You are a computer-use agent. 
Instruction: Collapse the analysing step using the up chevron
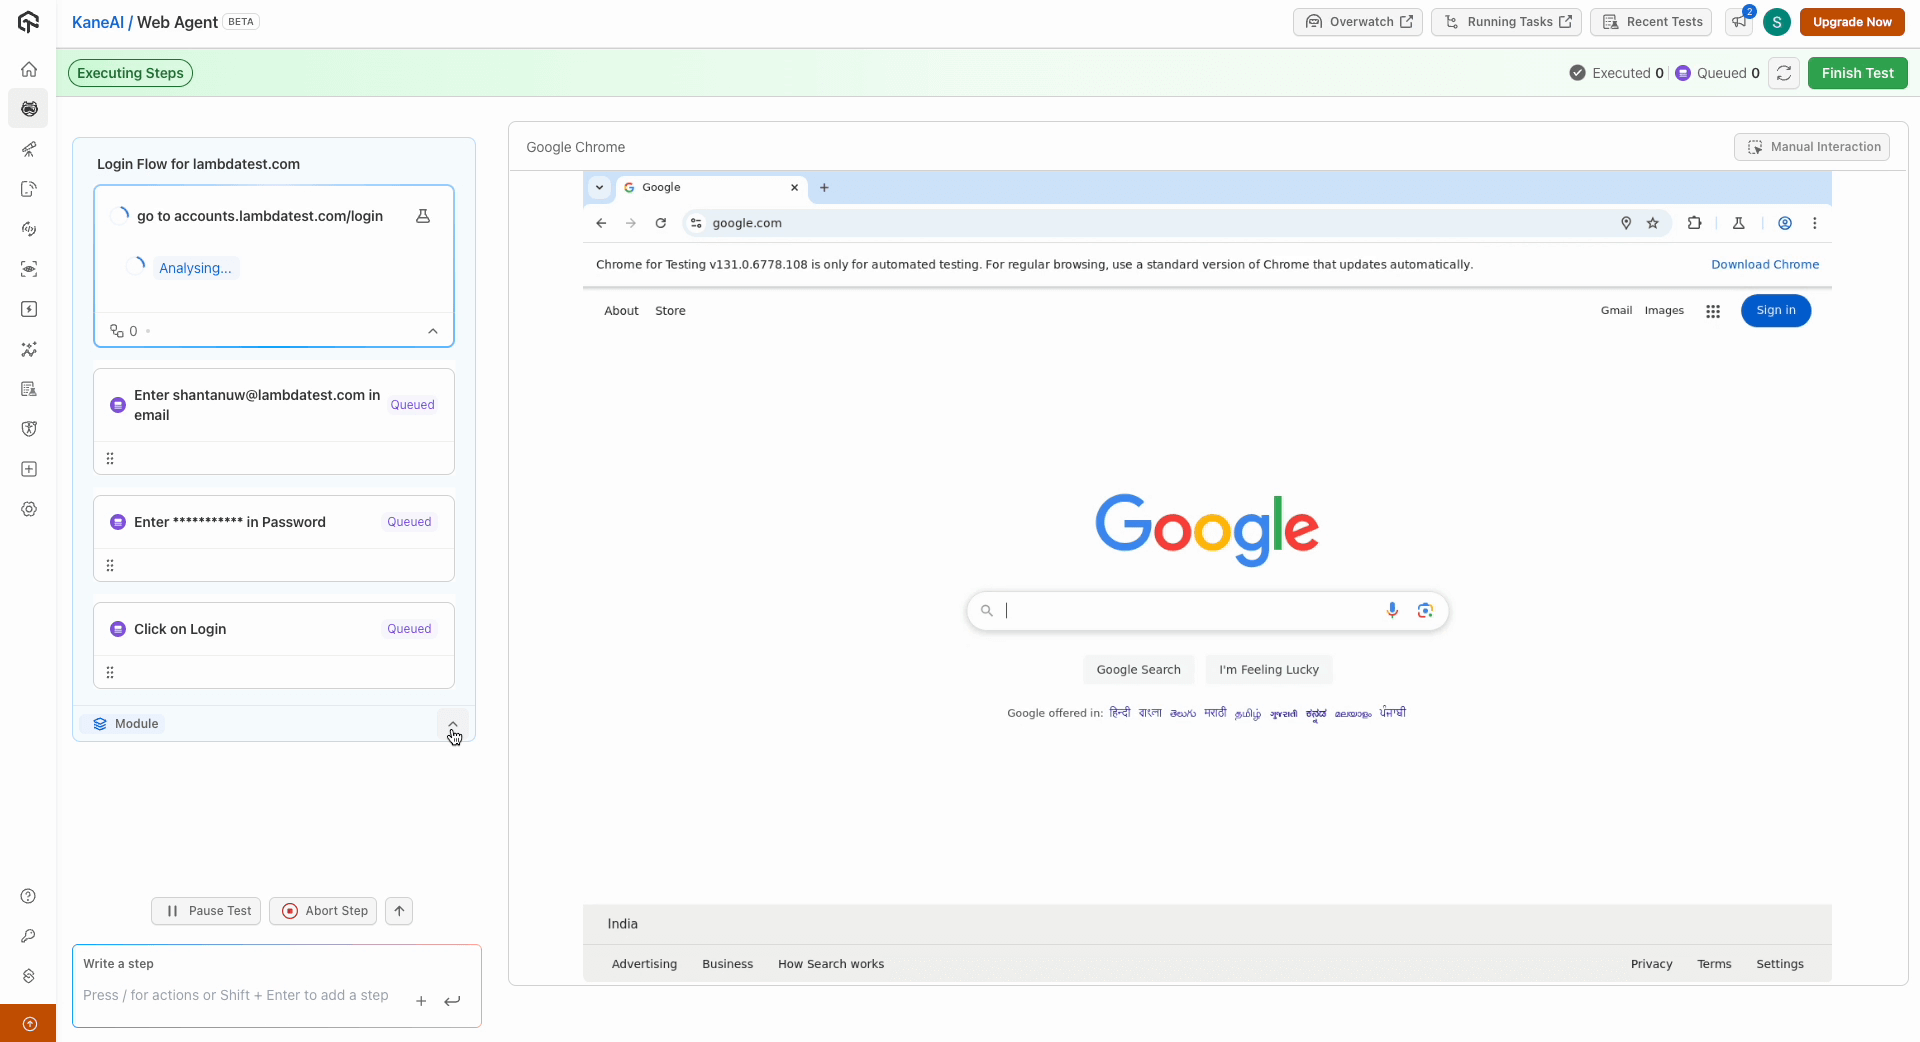click(432, 331)
